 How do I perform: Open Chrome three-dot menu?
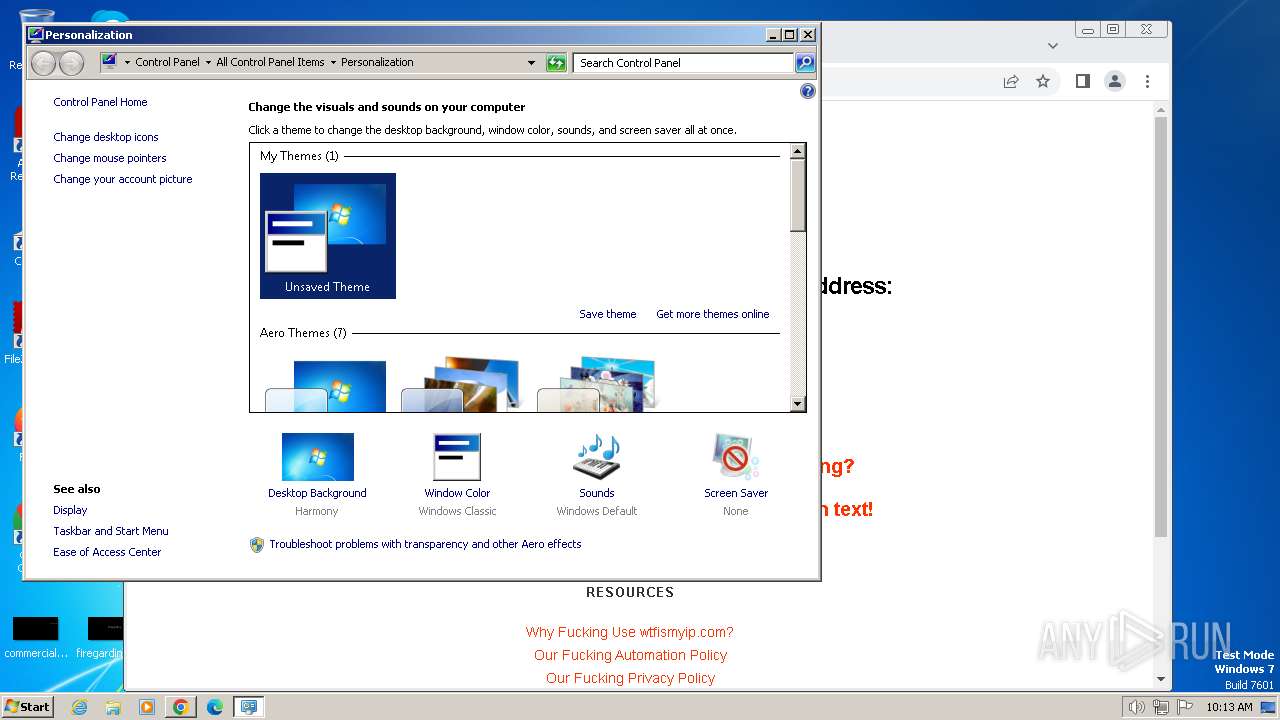[x=1148, y=81]
